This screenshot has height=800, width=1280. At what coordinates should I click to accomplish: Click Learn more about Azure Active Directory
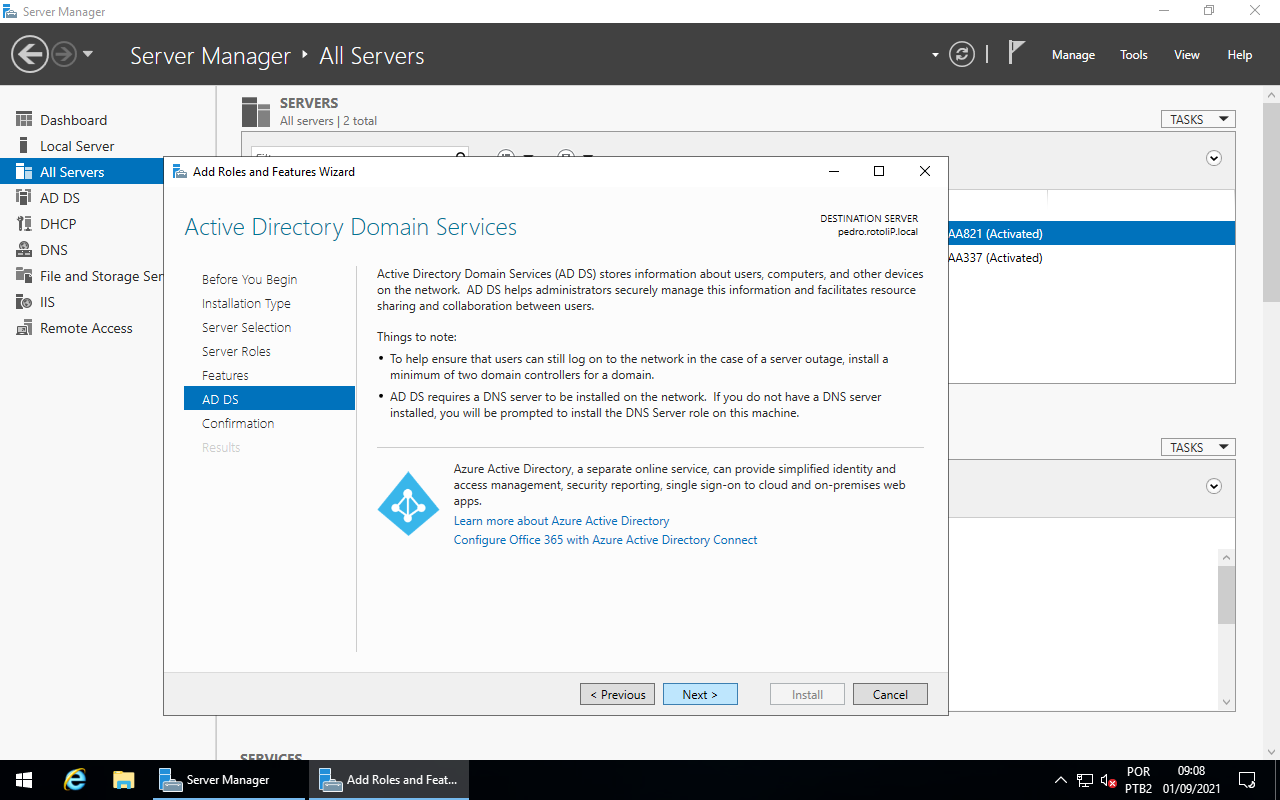(561, 521)
